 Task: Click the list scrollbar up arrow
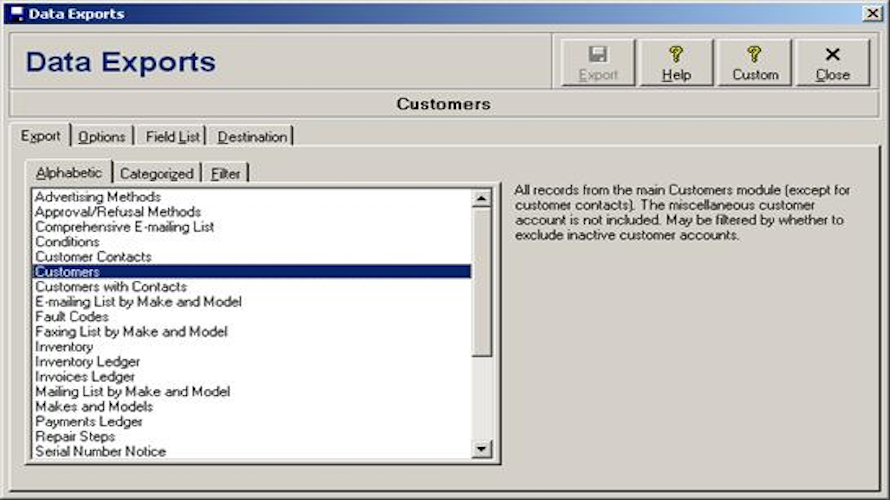481,198
